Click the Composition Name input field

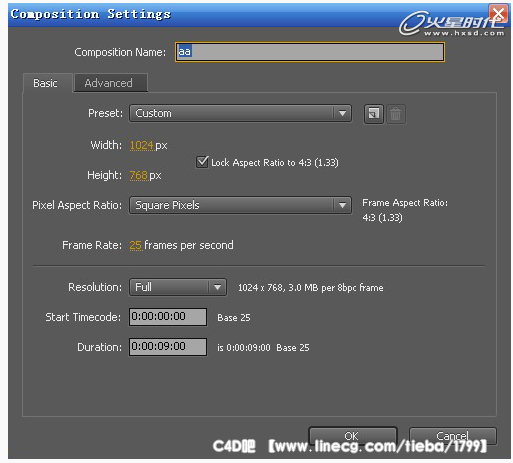[310, 52]
